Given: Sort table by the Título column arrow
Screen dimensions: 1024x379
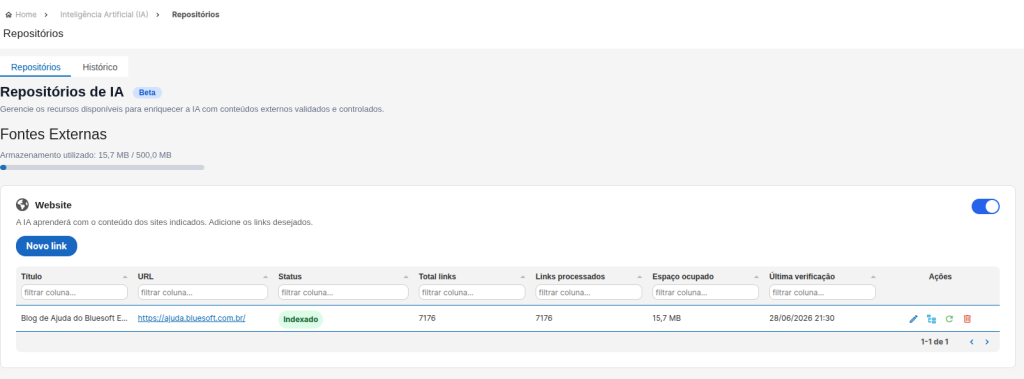Looking at the screenshot, I should click(125, 277).
